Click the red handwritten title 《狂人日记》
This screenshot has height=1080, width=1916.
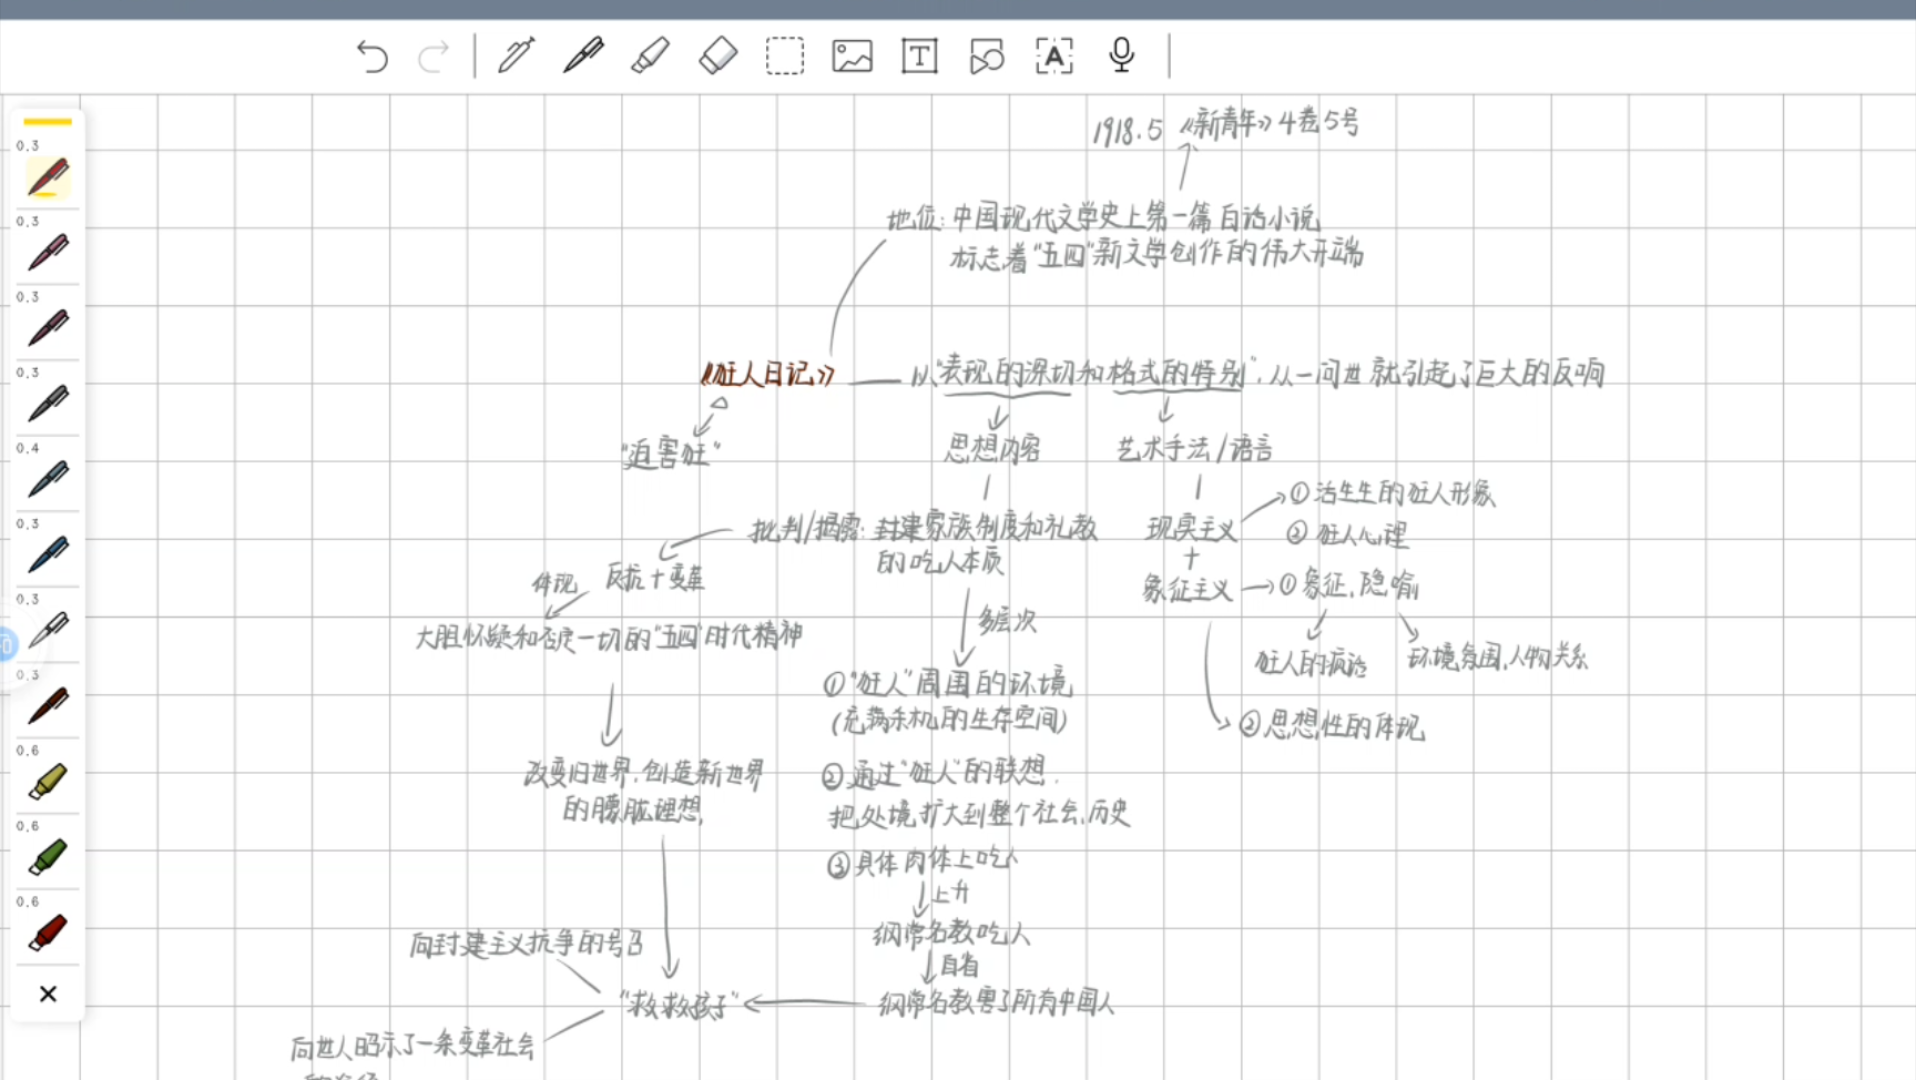pos(768,374)
